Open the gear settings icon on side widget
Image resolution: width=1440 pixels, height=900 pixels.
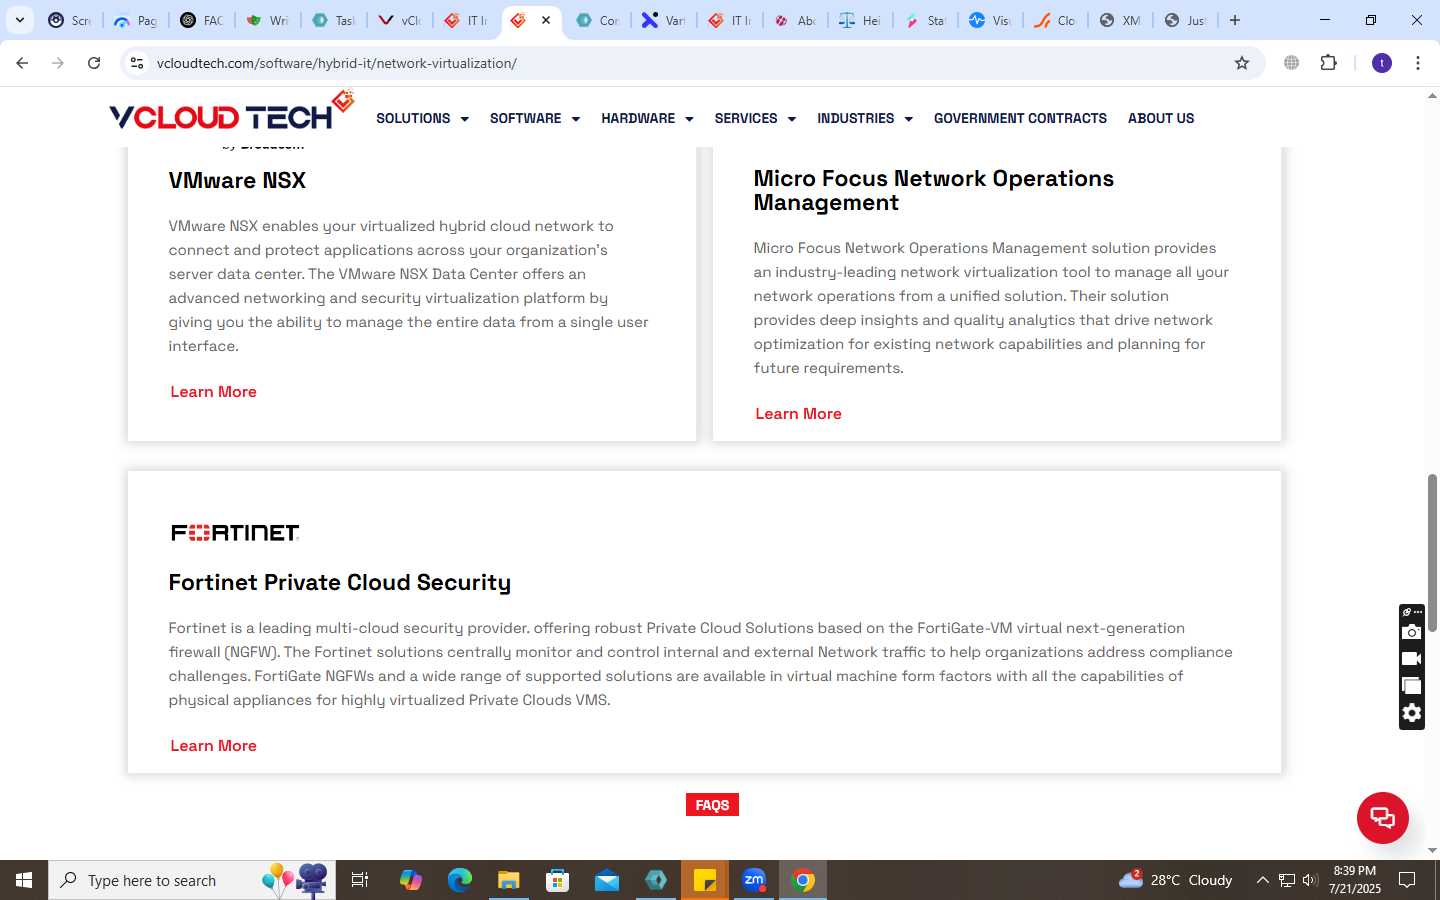point(1411,713)
